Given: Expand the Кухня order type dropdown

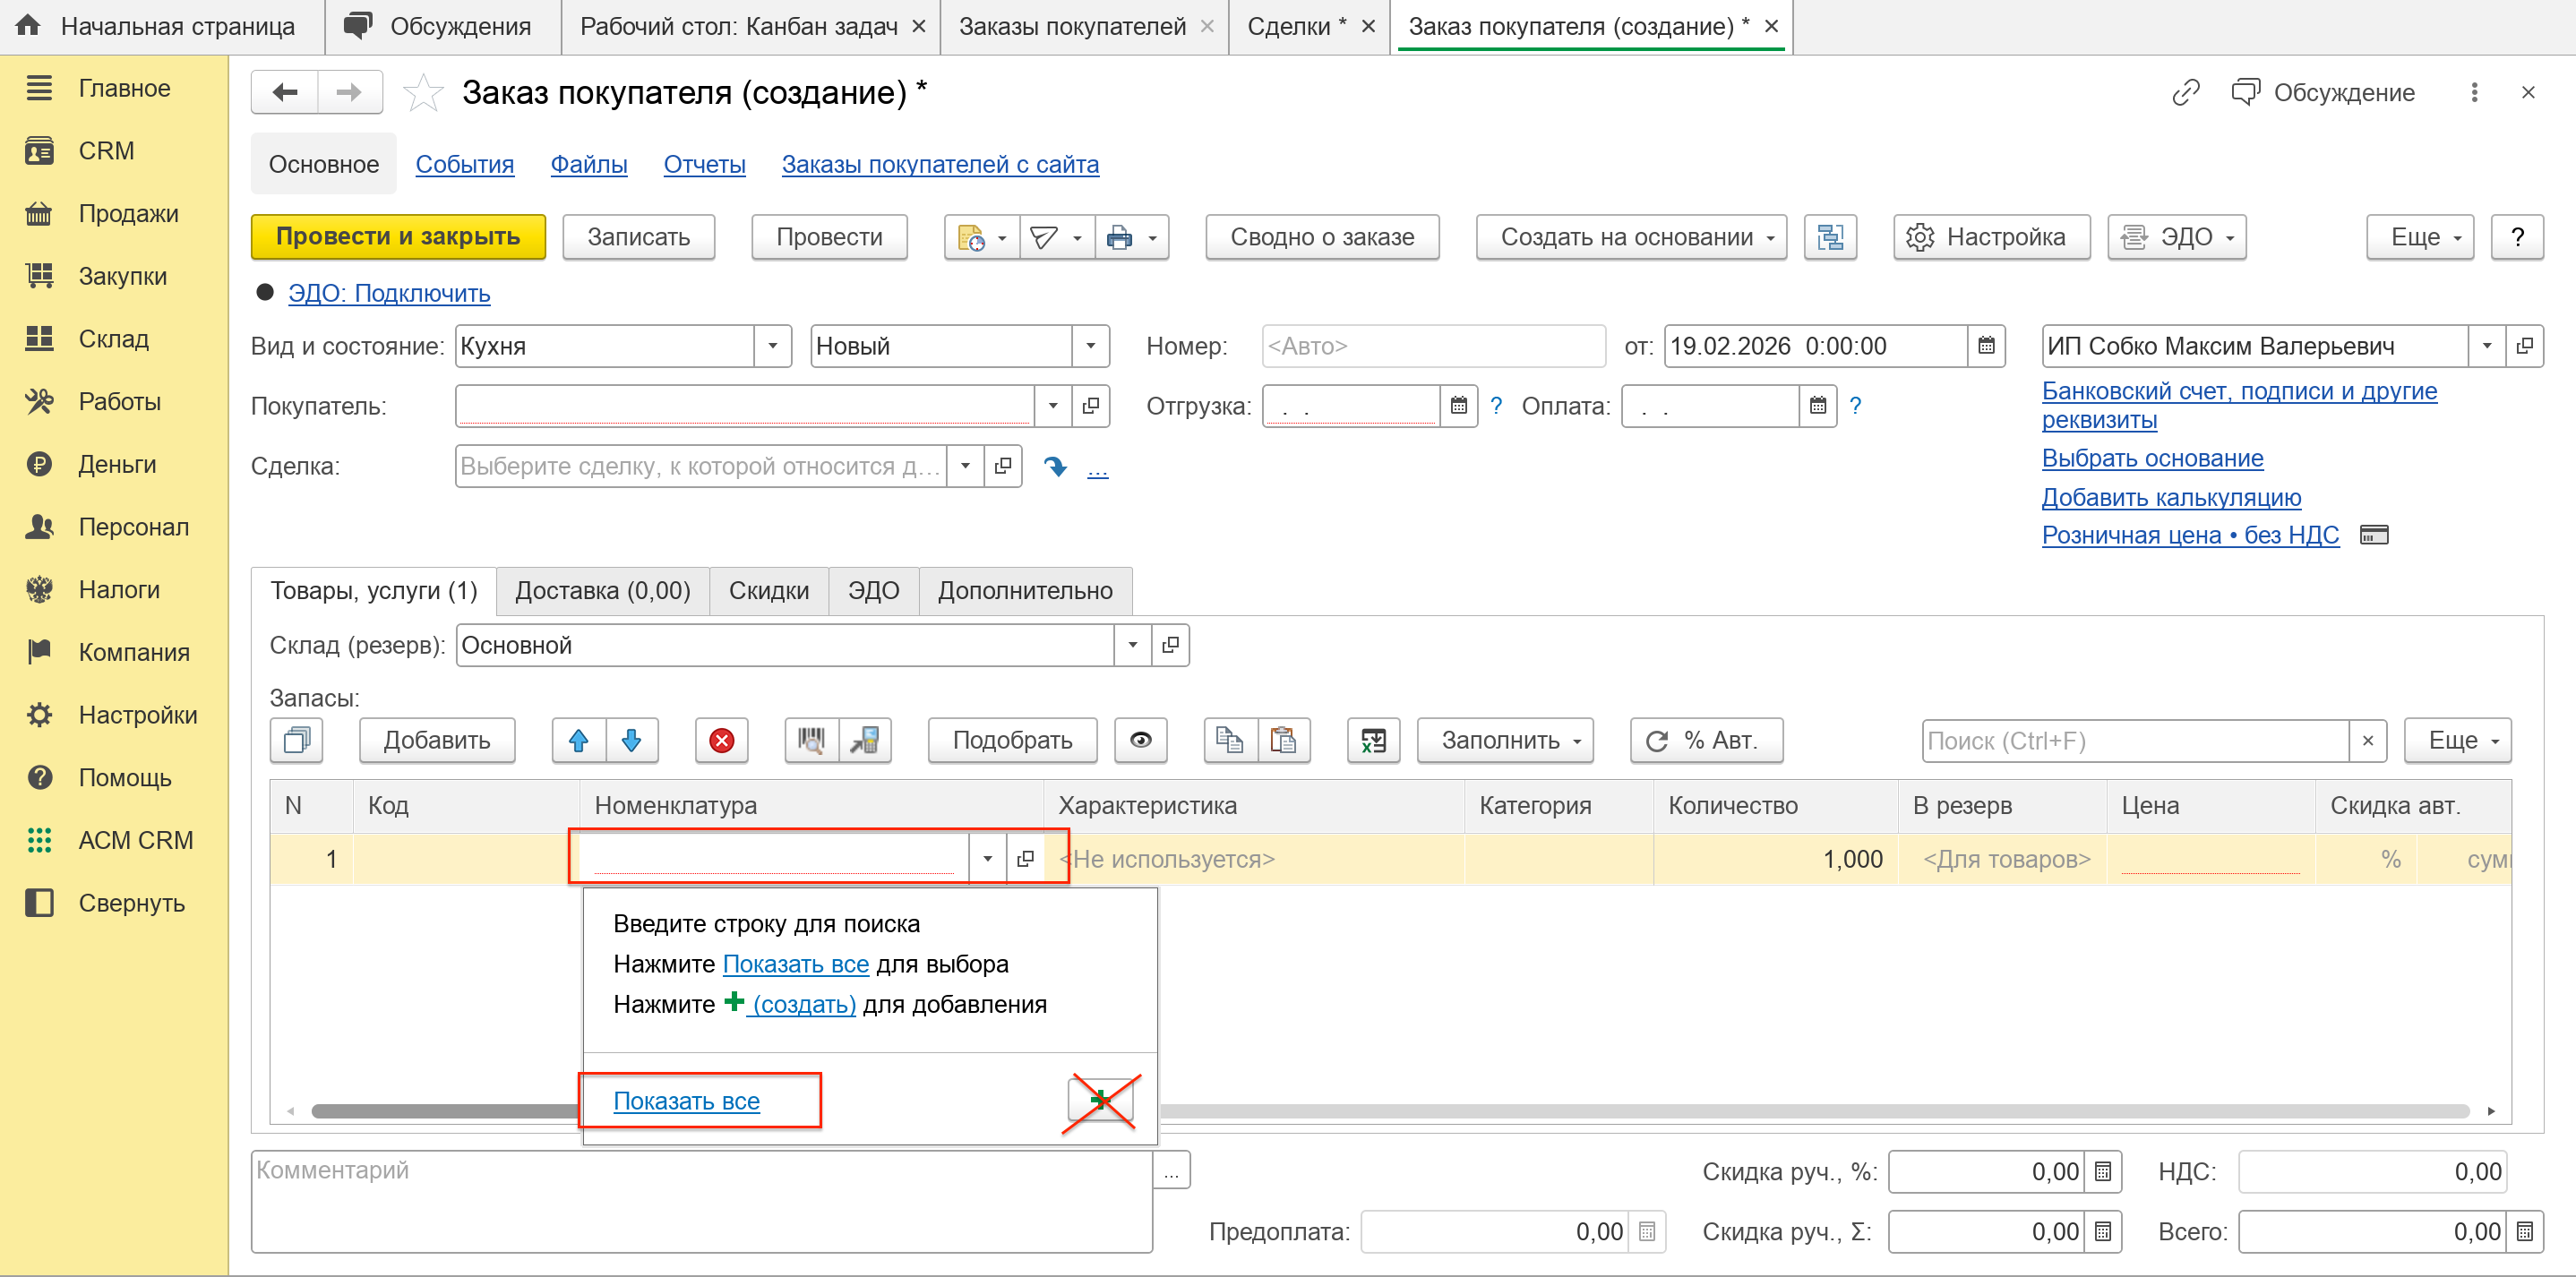Looking at the screenshot, I should (772, 346).
